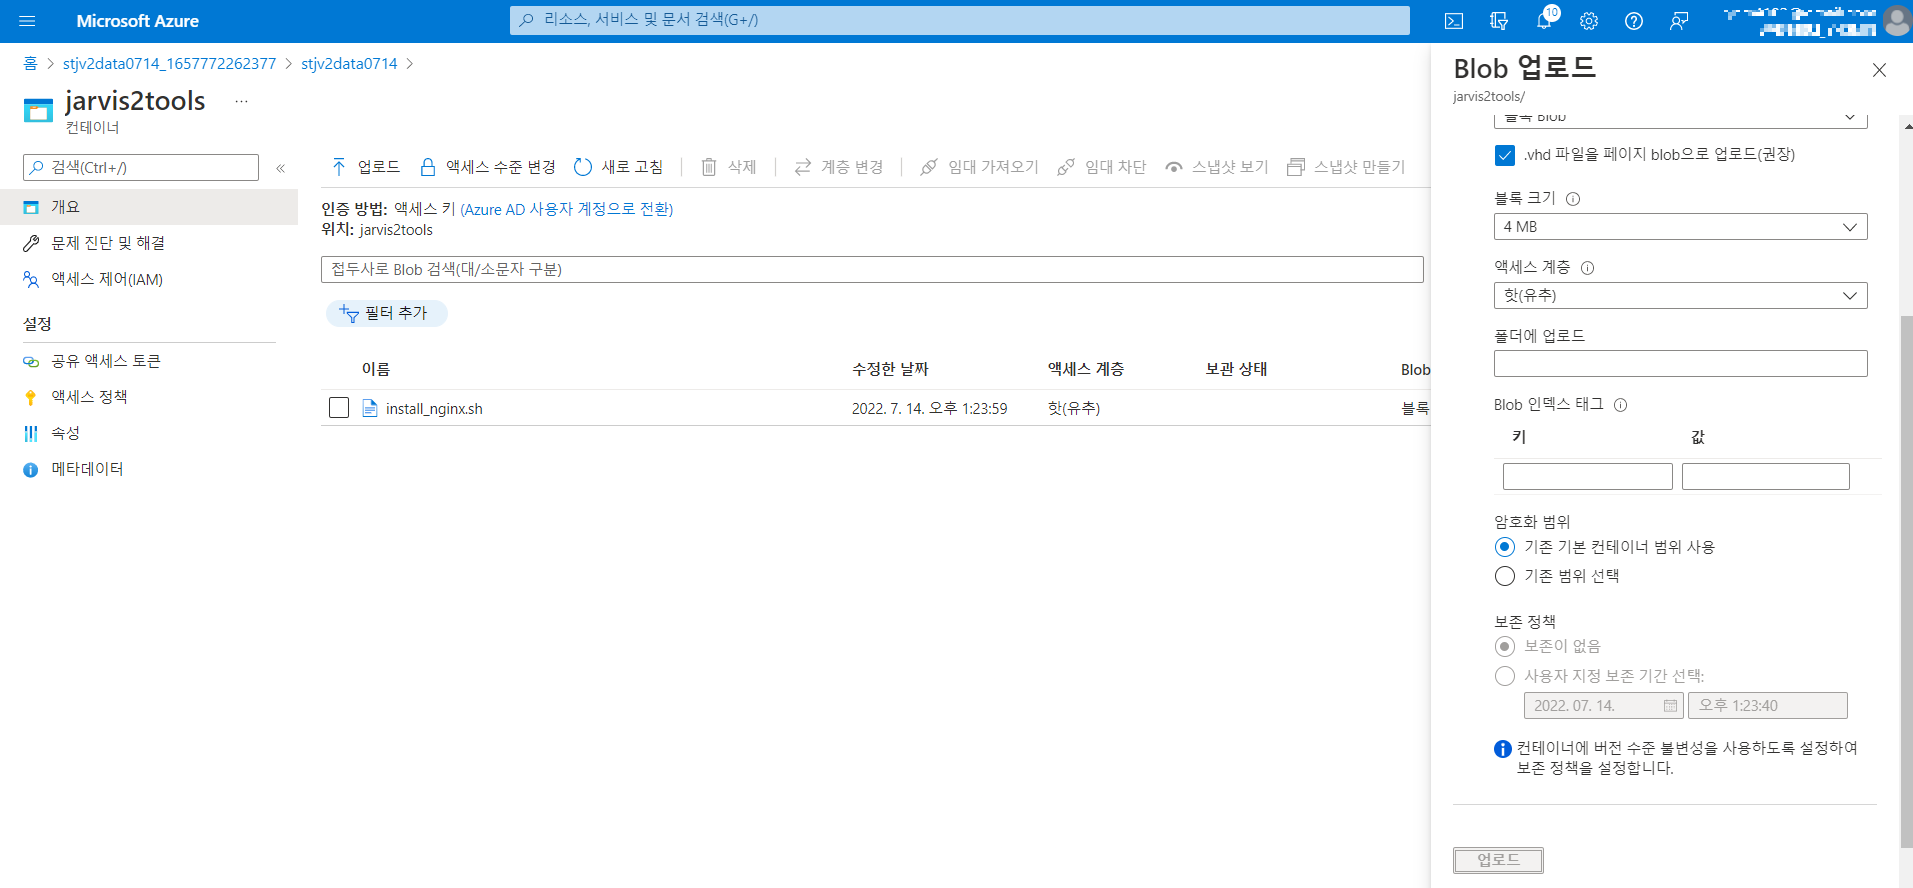This screenshot has height=888, width=1913.
Task: Open the directory and subscription filter icon
Action: click(x=1499, y=21)
